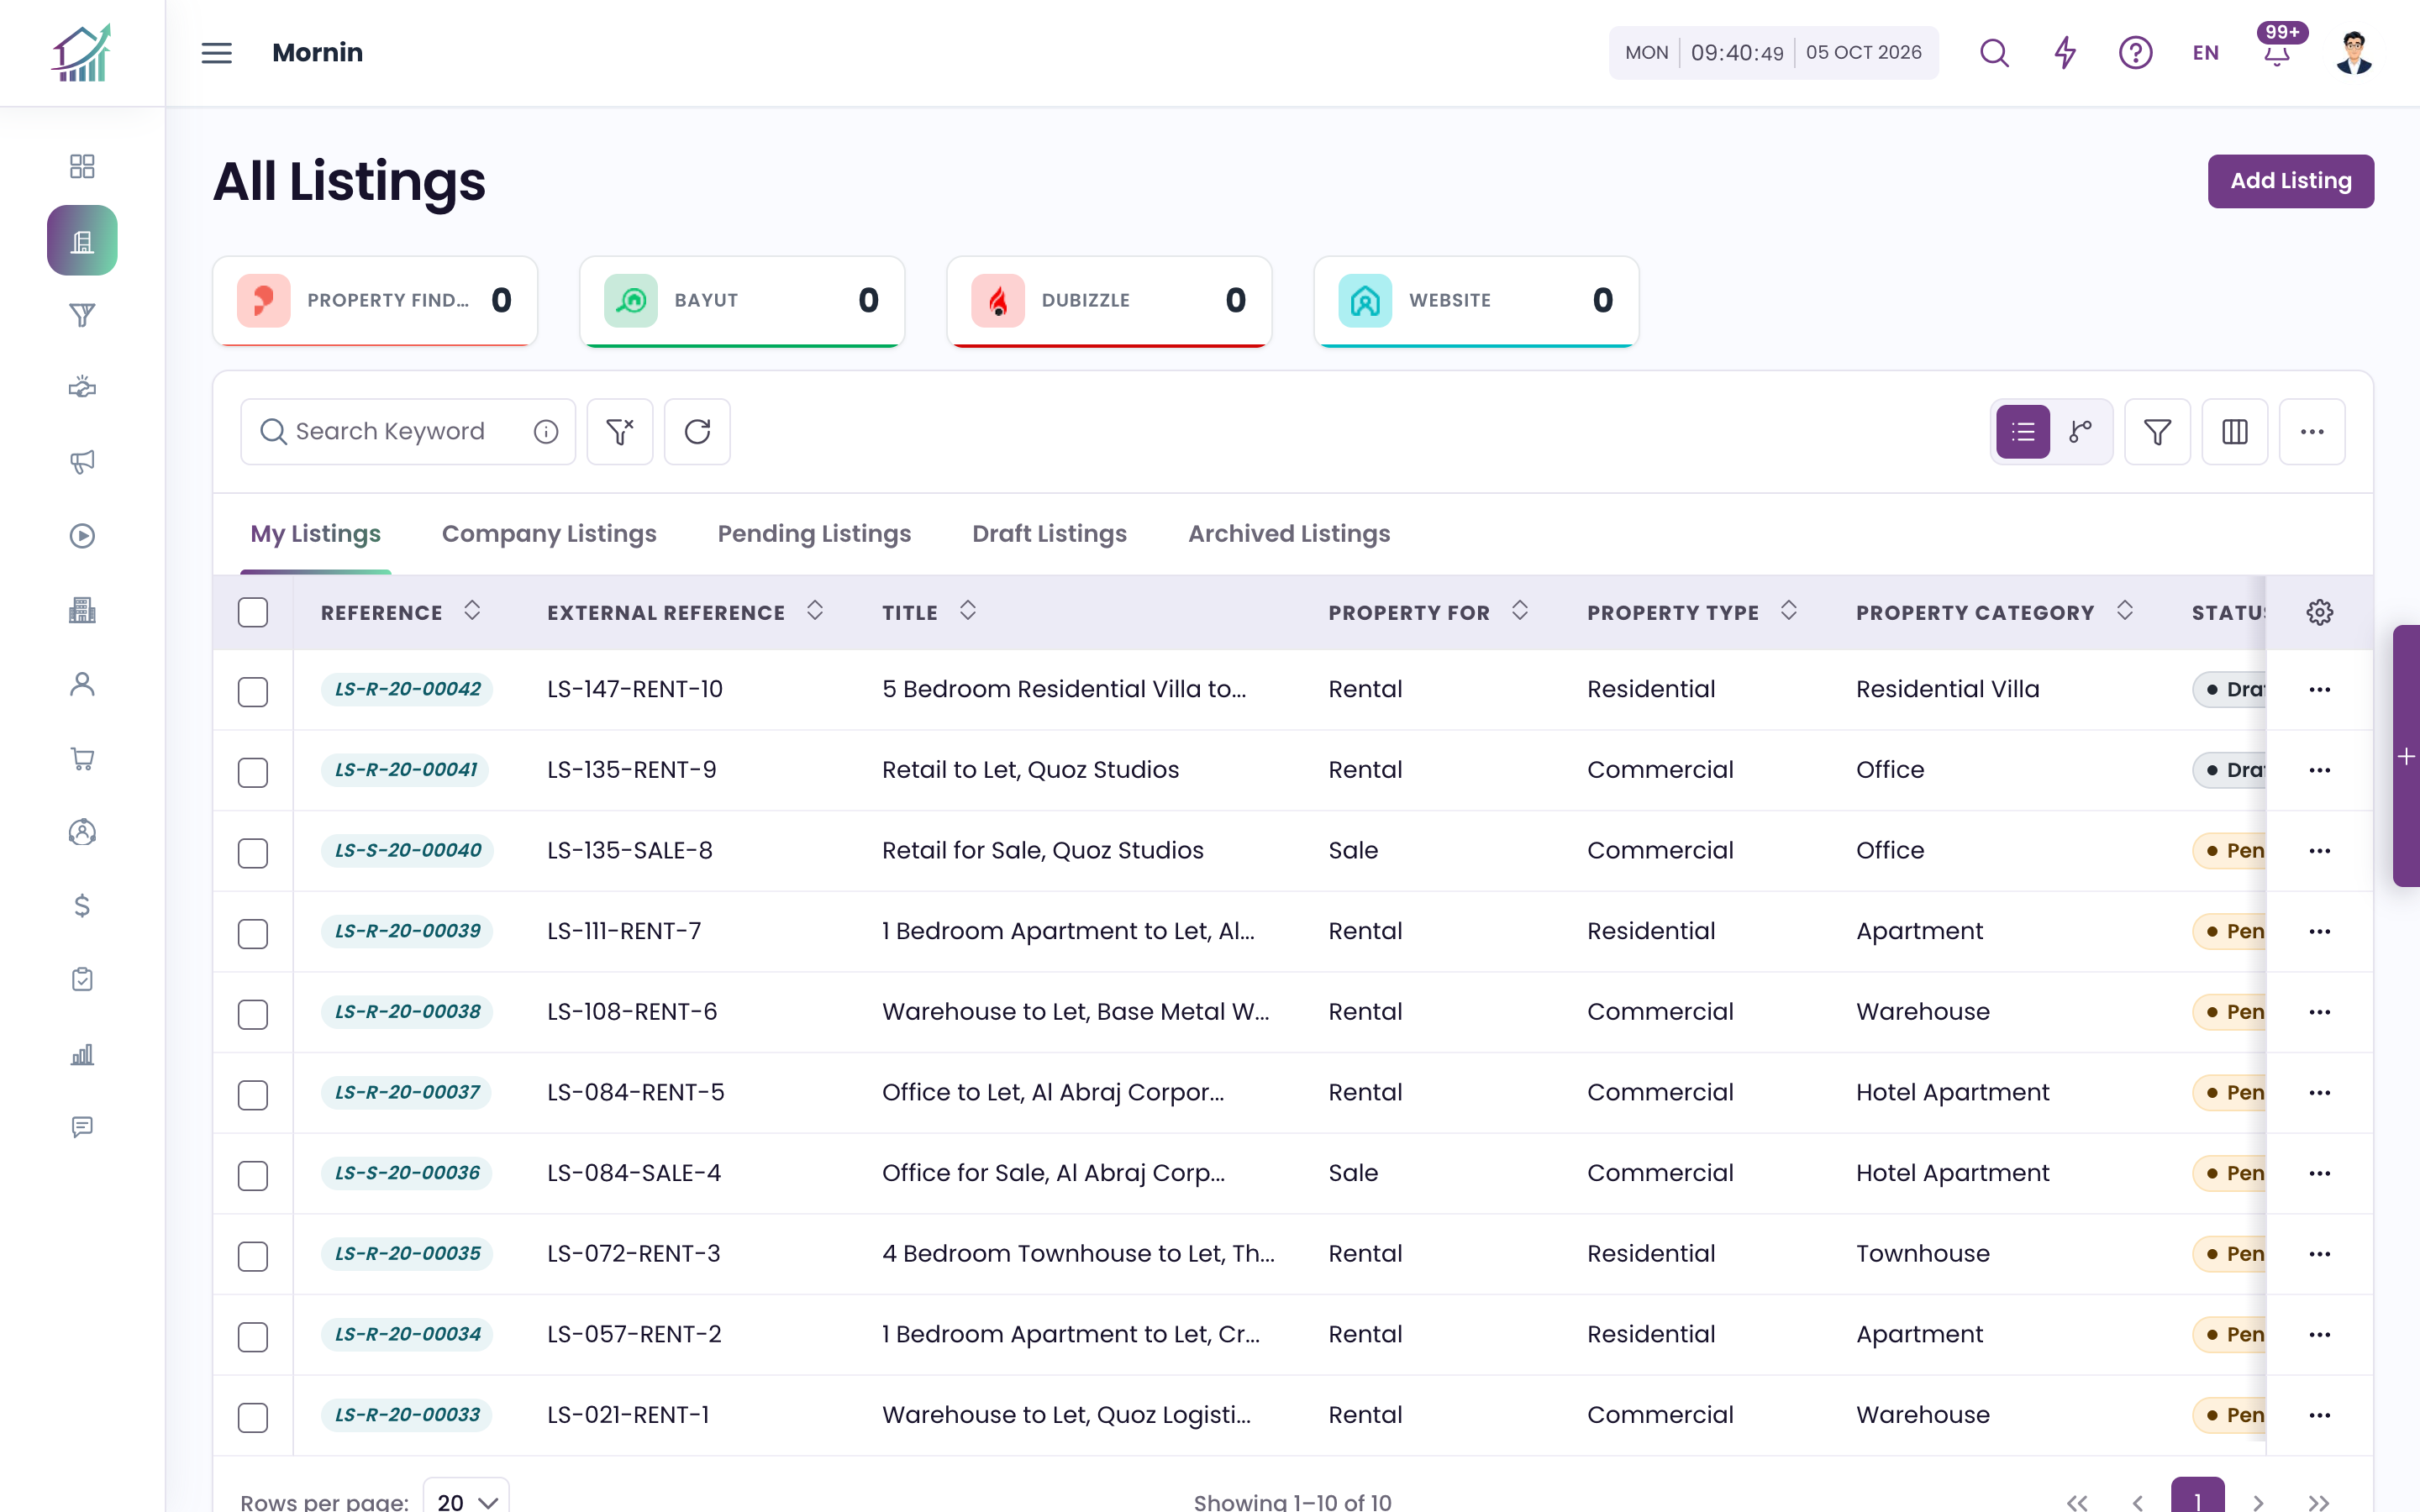Open the megaphone marketing icon in sidebar
This screenshot has height=1512, width=2420.
pyautogui.click(x=82, y=461)
